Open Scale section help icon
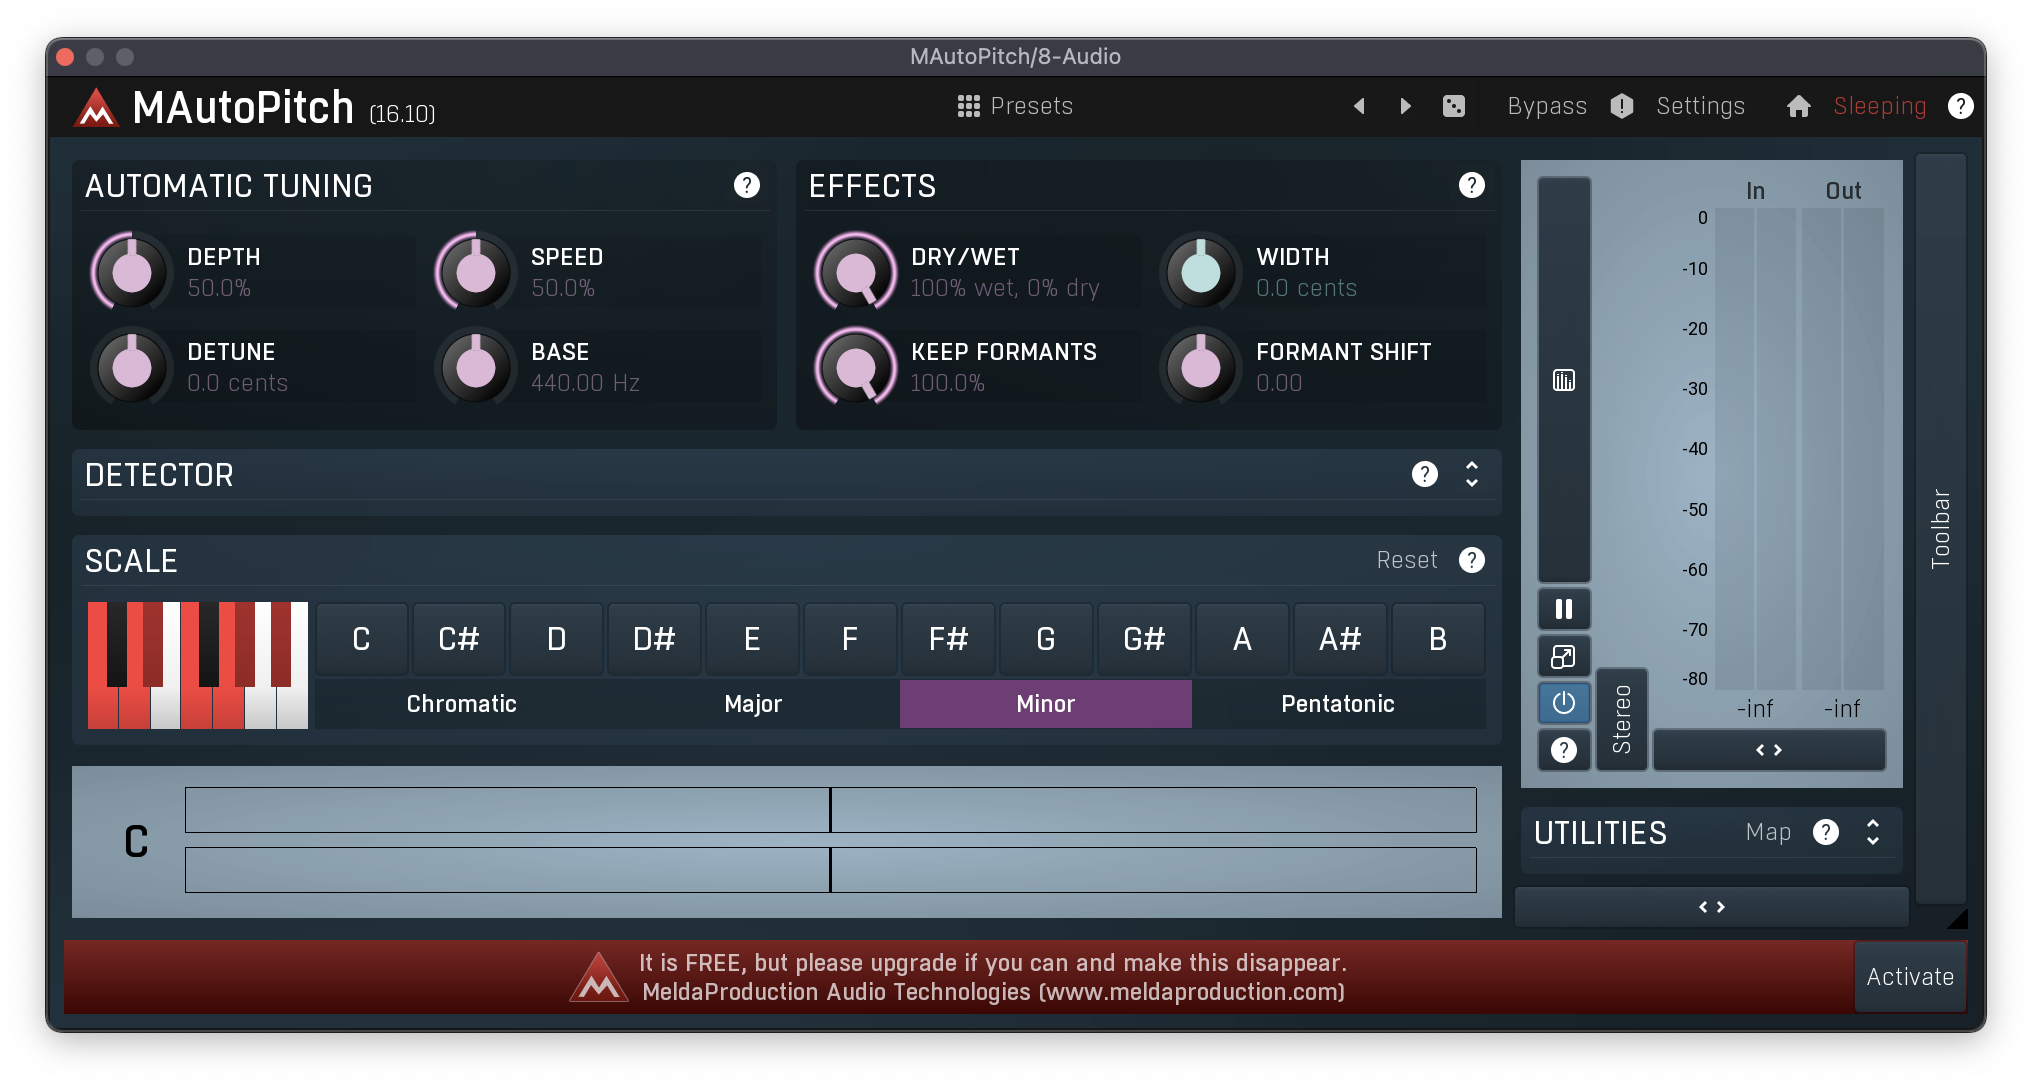The image size is (2032, 1086). tap(1472, 560)
